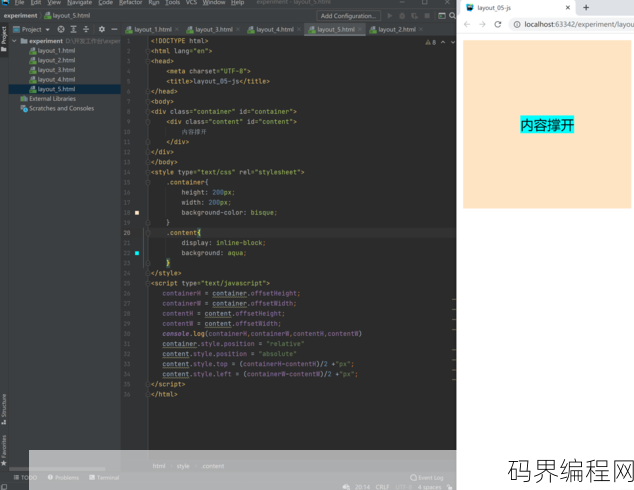This screenshot has height=490, width=634.
Task: Click the Debug bug icon
Action: click(x=402, y=16)
